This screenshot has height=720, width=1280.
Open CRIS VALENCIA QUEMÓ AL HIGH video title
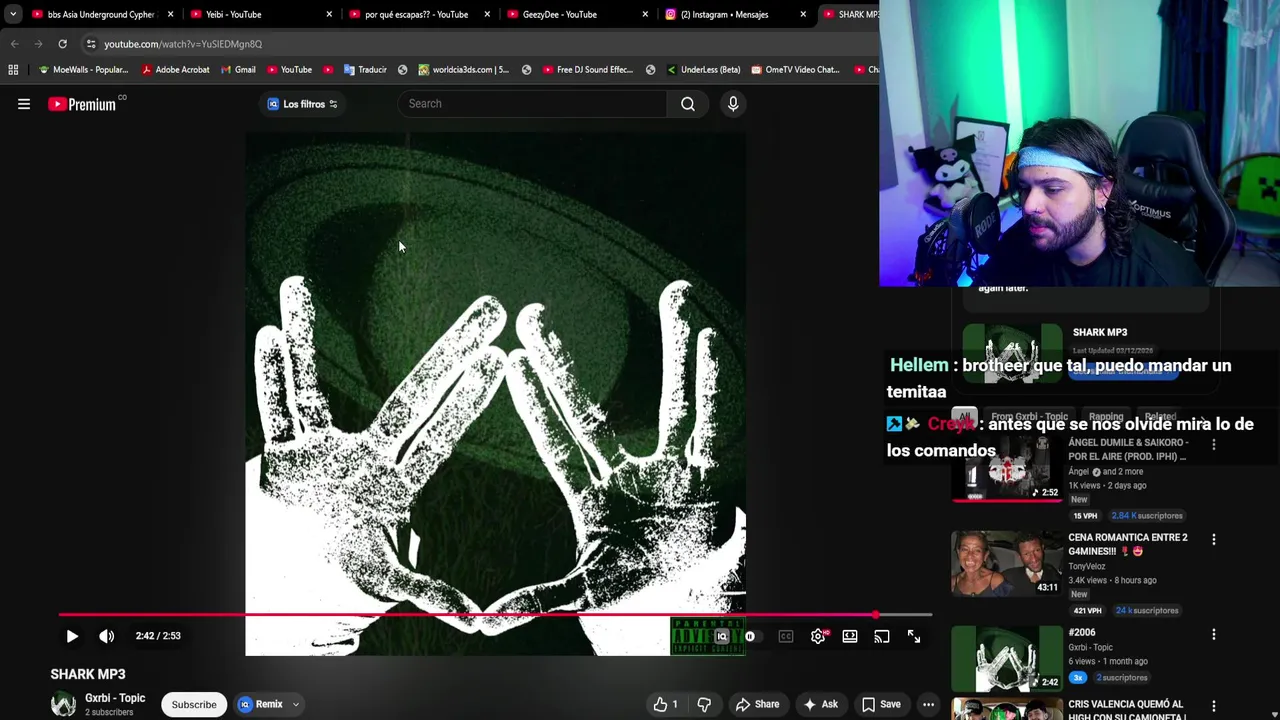1126,710
